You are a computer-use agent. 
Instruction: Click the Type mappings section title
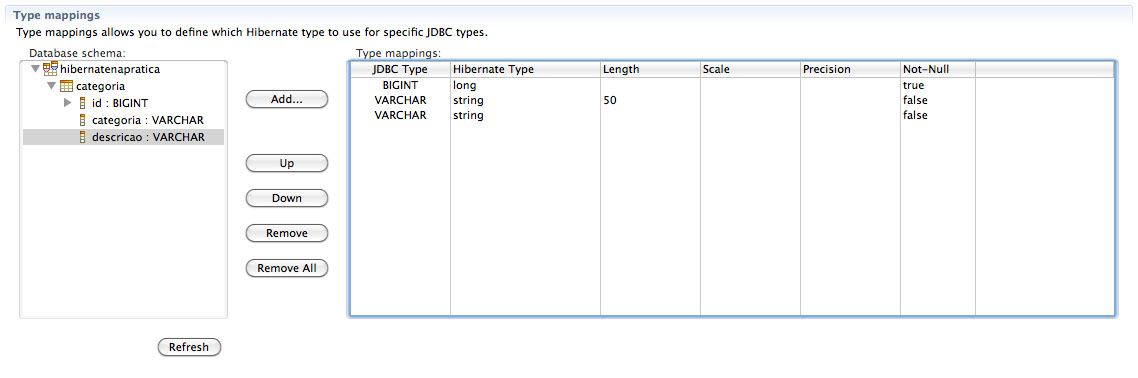pos(57,15)
